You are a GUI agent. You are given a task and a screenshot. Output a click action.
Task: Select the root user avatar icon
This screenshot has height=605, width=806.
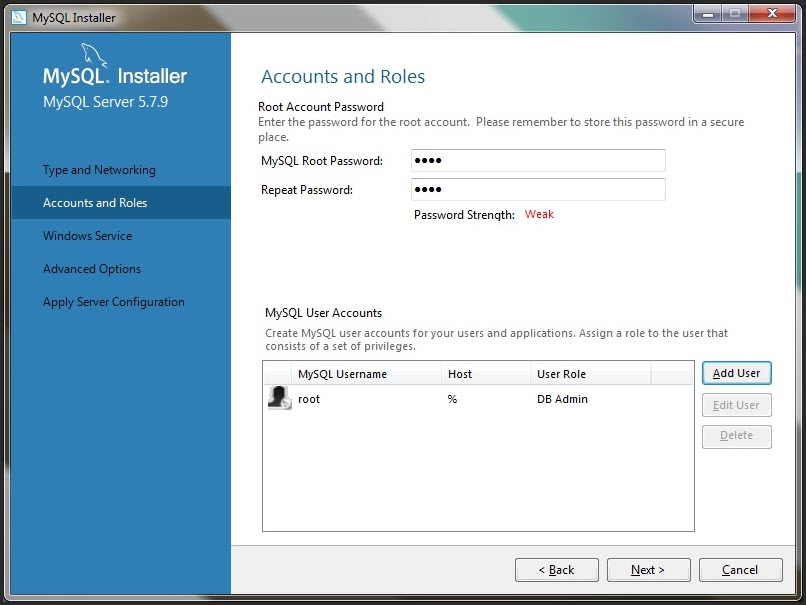280,398
